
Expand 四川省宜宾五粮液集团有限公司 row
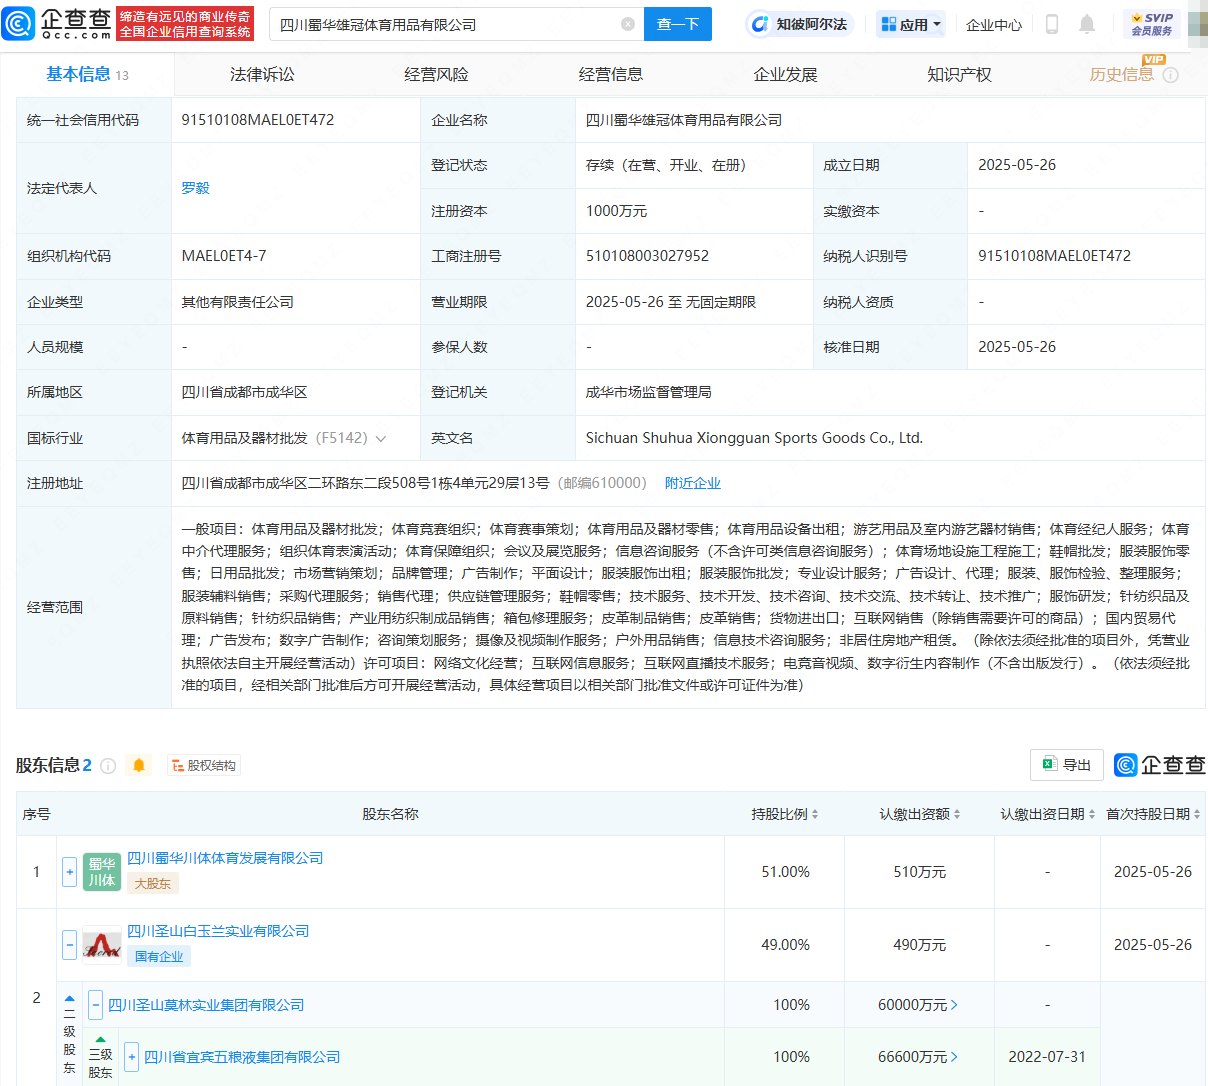[x=131, y=1057]
